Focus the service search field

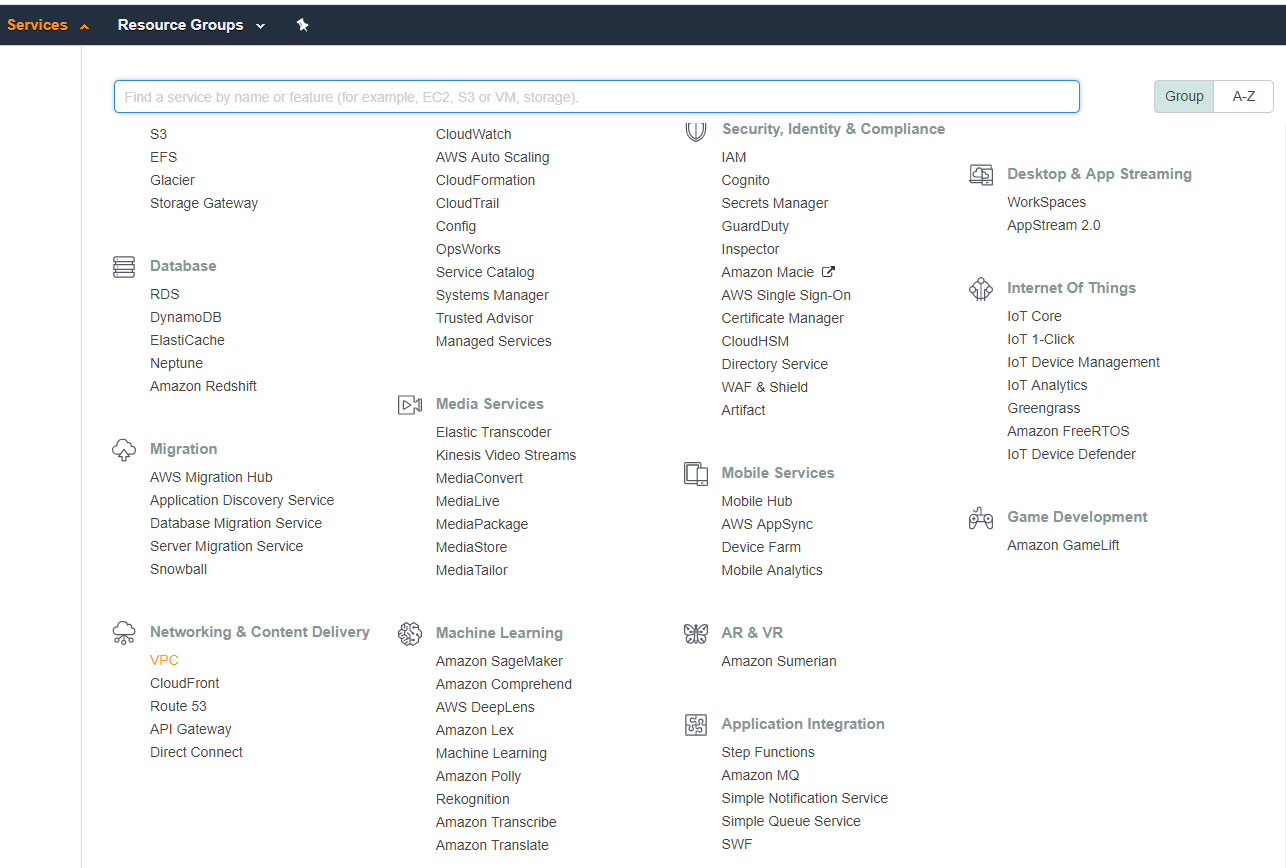597,97
